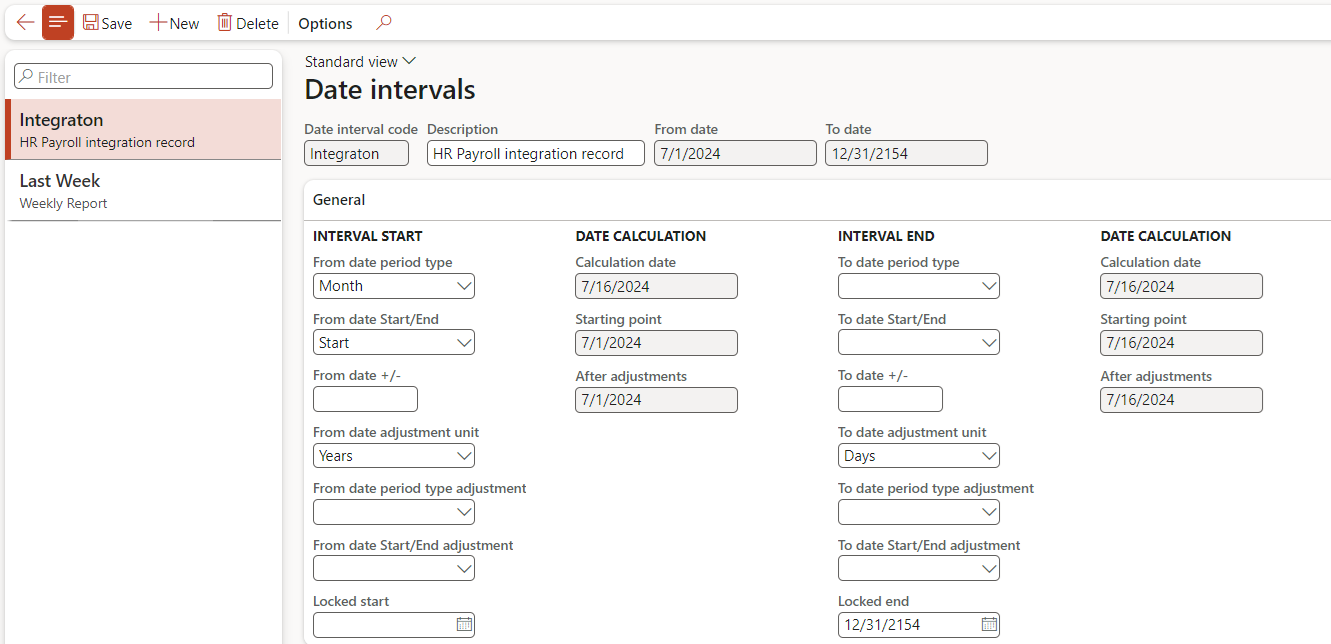
Task: Click the back arrow icon
Action: pyautogui.click(x=25, y=22)
